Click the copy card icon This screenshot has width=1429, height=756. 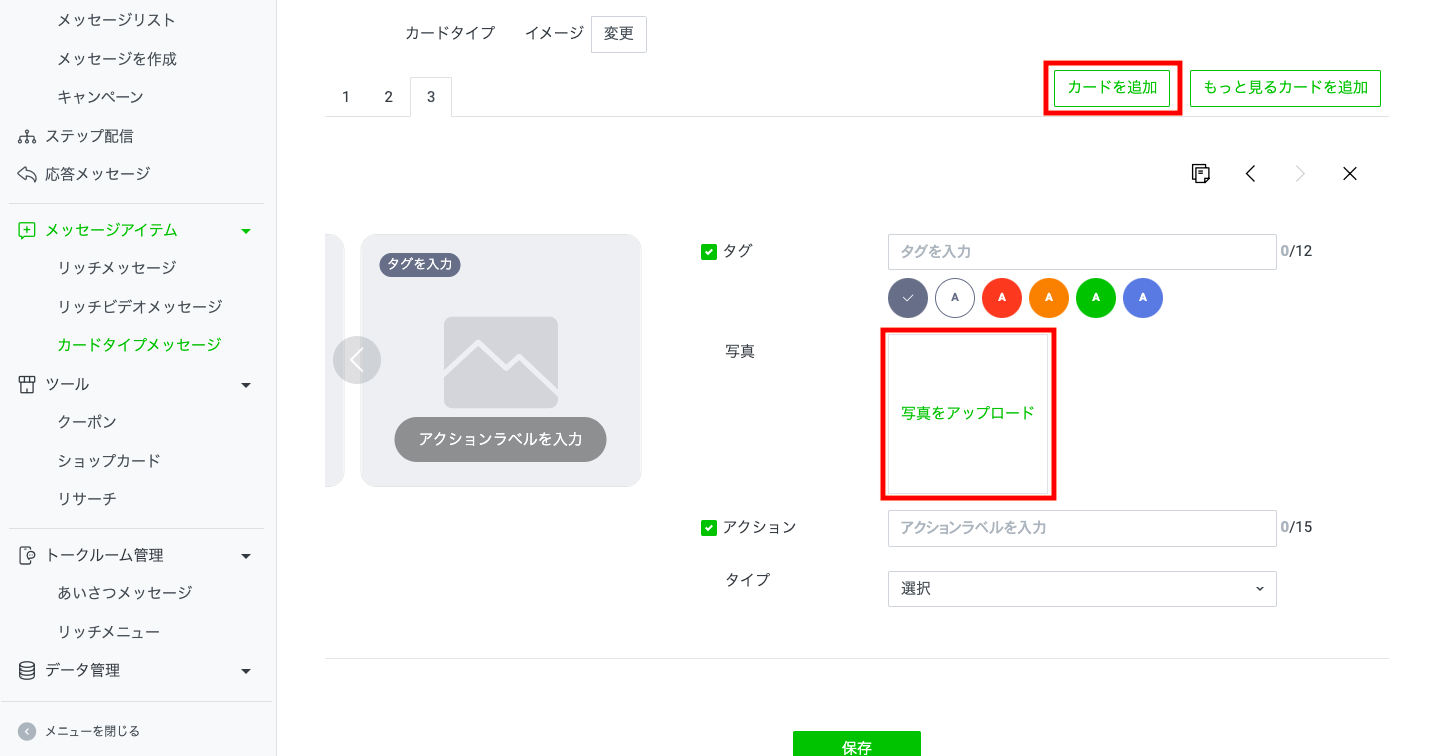point(1201,173)
